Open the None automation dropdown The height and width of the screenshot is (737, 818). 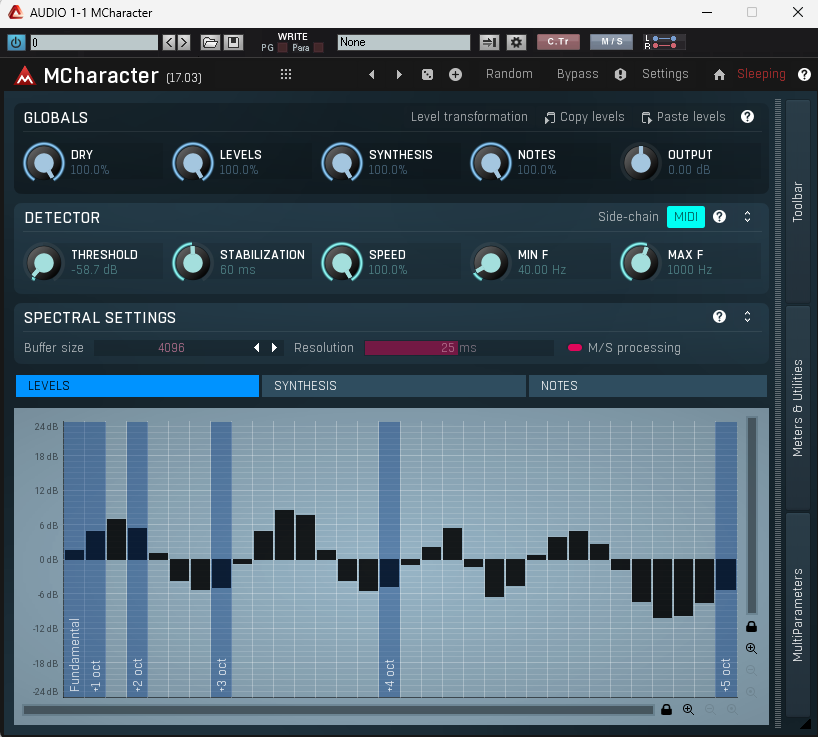click(x=404, y=42)
